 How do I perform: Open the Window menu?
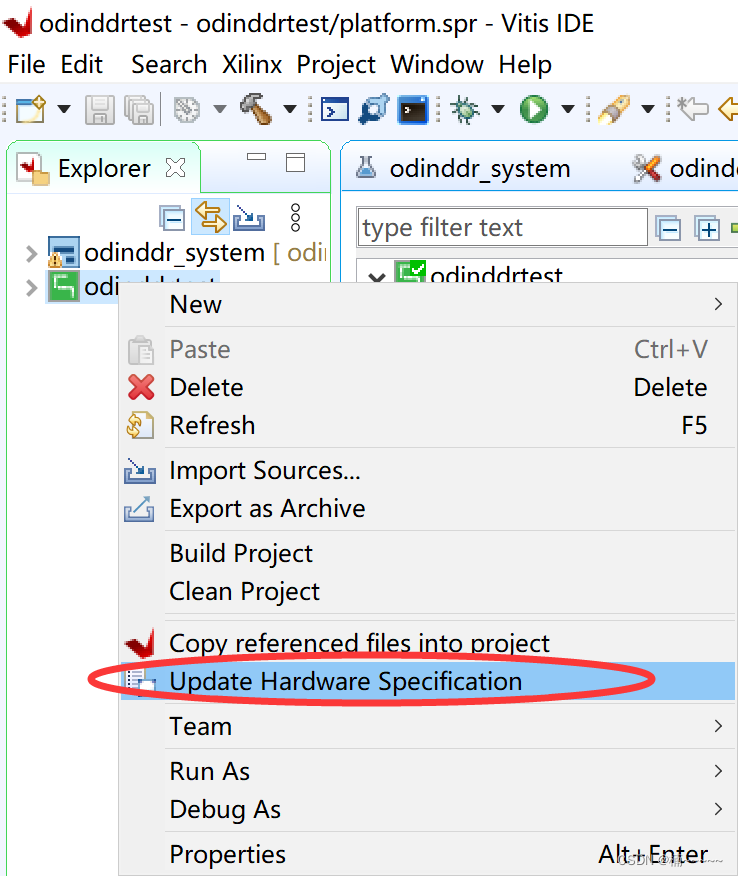(x=437, y=64)
